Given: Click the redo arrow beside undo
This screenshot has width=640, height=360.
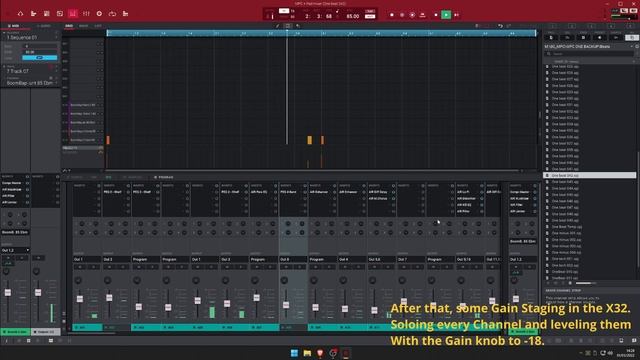Looking at the screenshot, I should coord(509,26).
